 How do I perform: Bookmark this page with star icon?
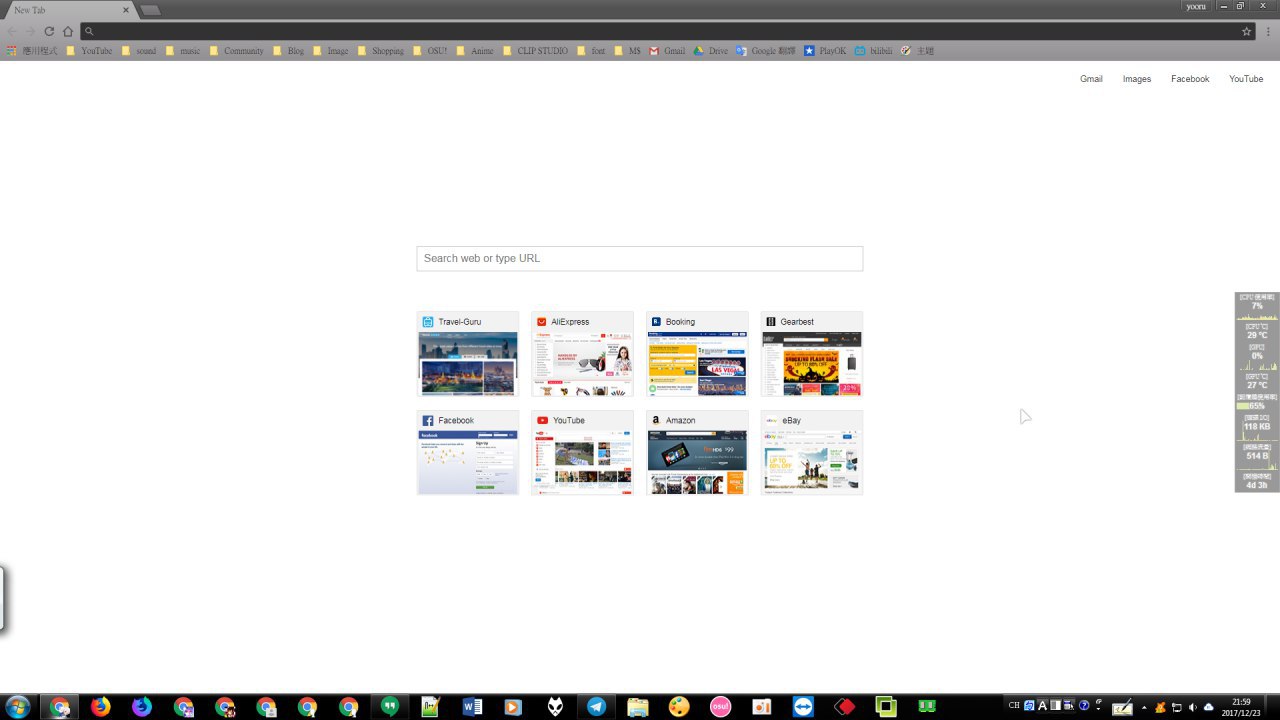pyautogui.click(x=1246, y=31)
